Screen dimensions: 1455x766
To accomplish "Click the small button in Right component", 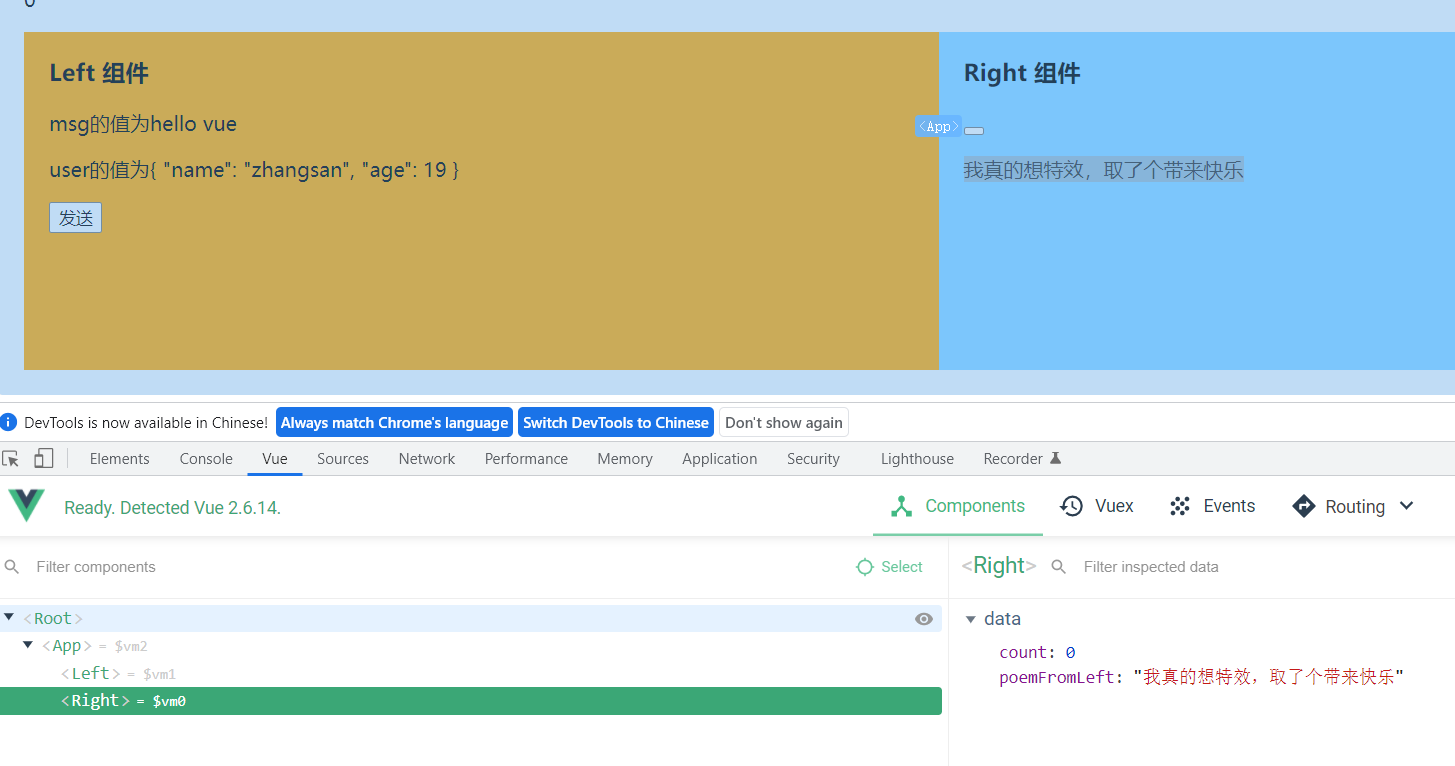I will (x=974, y=131).
